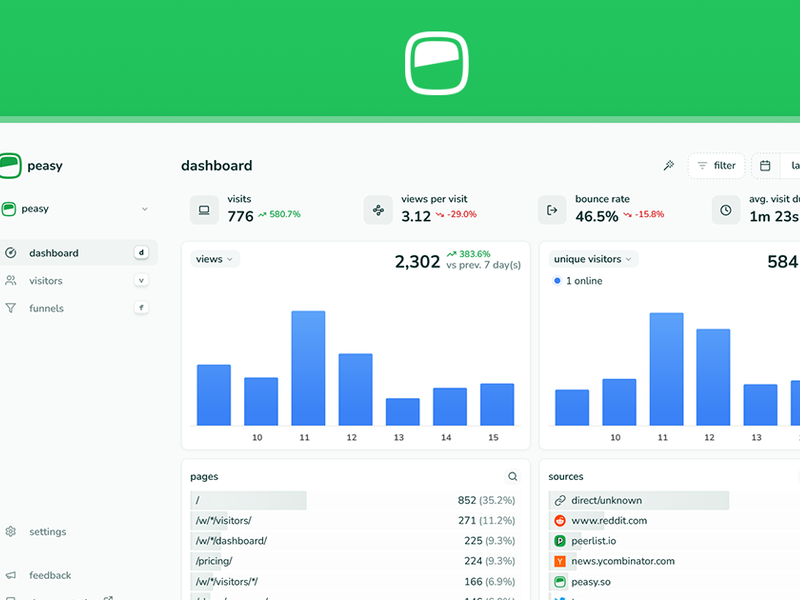Open the unique visitors metric dropdown
This screenshot has width=800, height=600.
(x=594, y=259)
